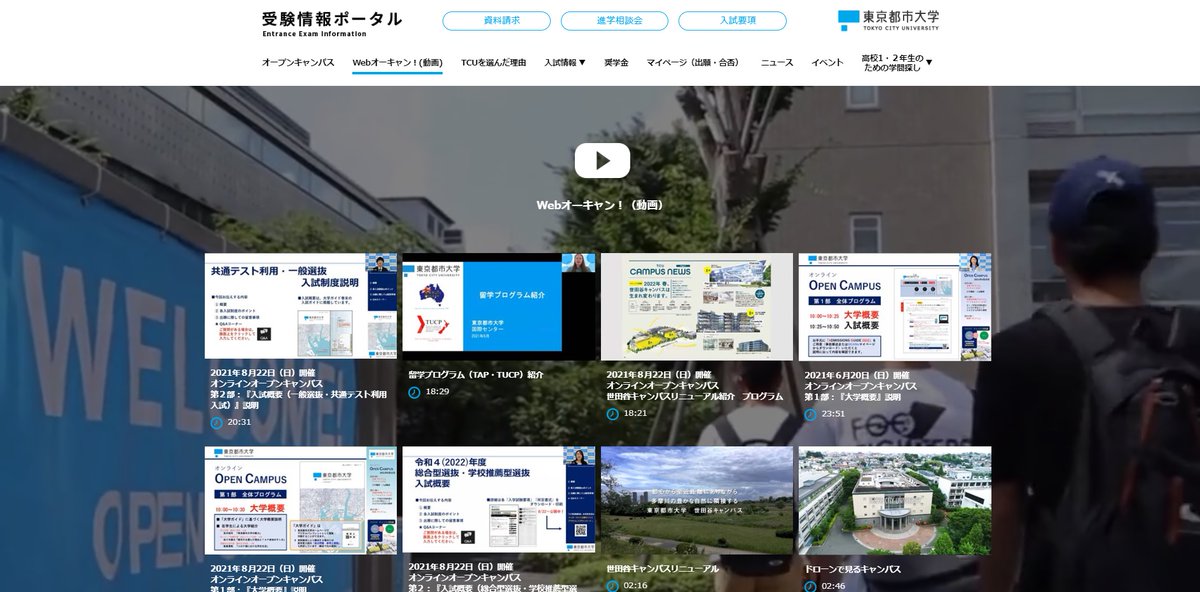Open the Tokyo City University logo link

tap(888, 21)
